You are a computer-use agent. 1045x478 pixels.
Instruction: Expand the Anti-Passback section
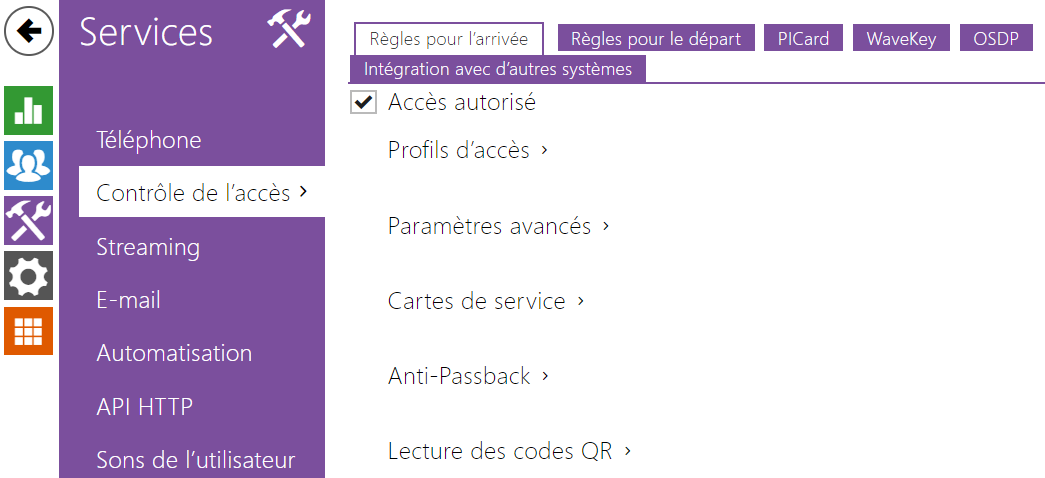click(x=468, y=376)
